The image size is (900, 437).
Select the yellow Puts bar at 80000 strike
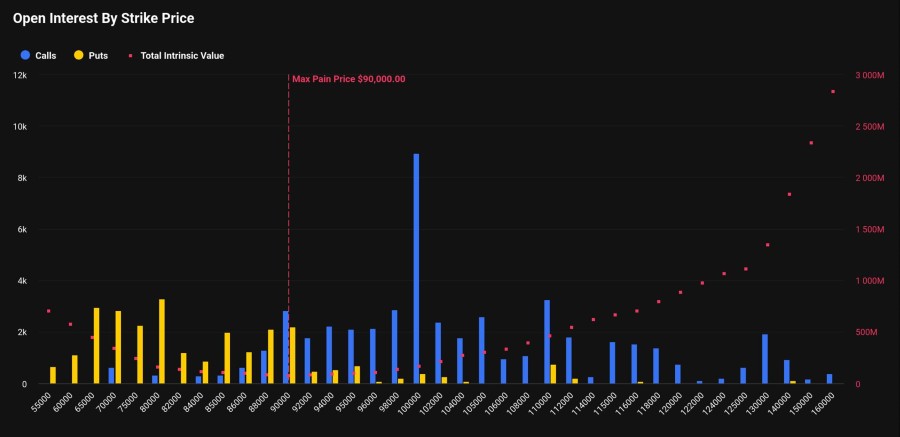point(162,341)
